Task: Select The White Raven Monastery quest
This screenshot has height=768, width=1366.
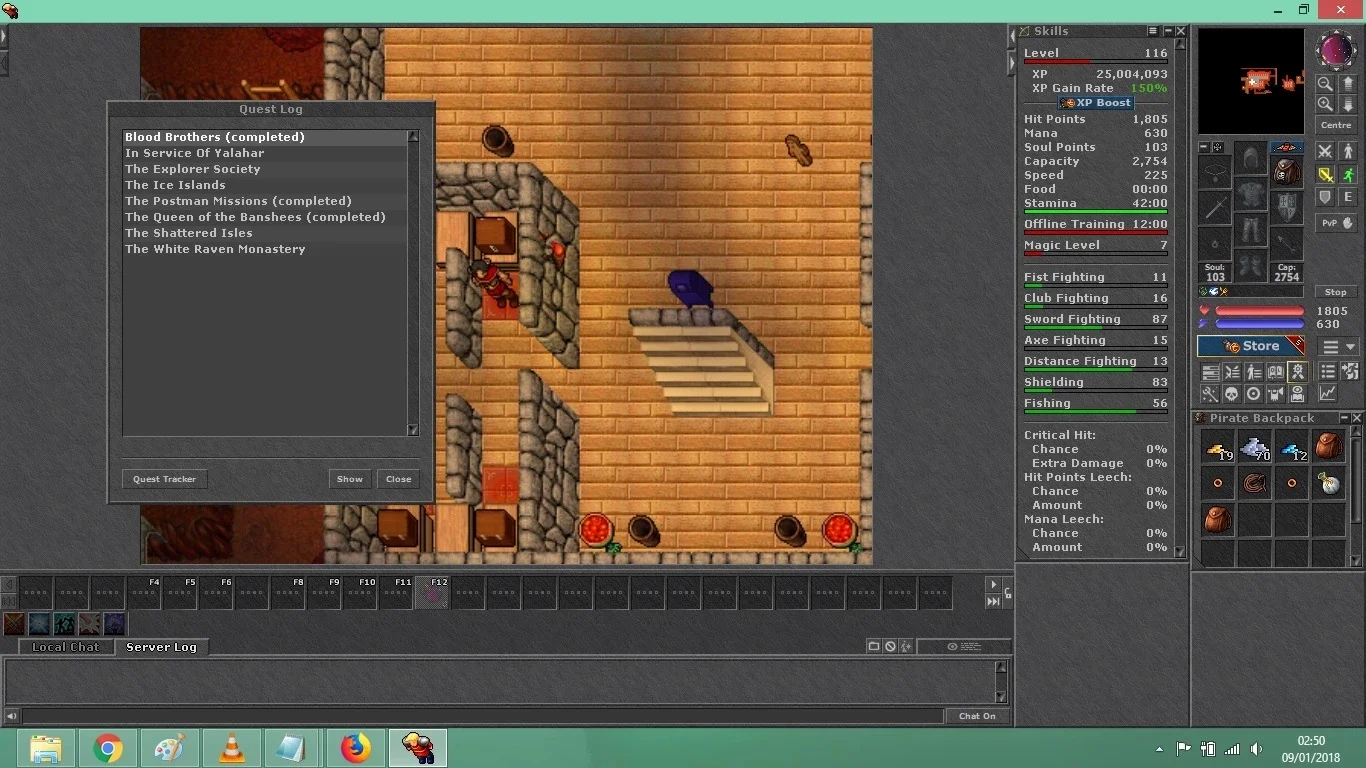Action: point(265,249)
